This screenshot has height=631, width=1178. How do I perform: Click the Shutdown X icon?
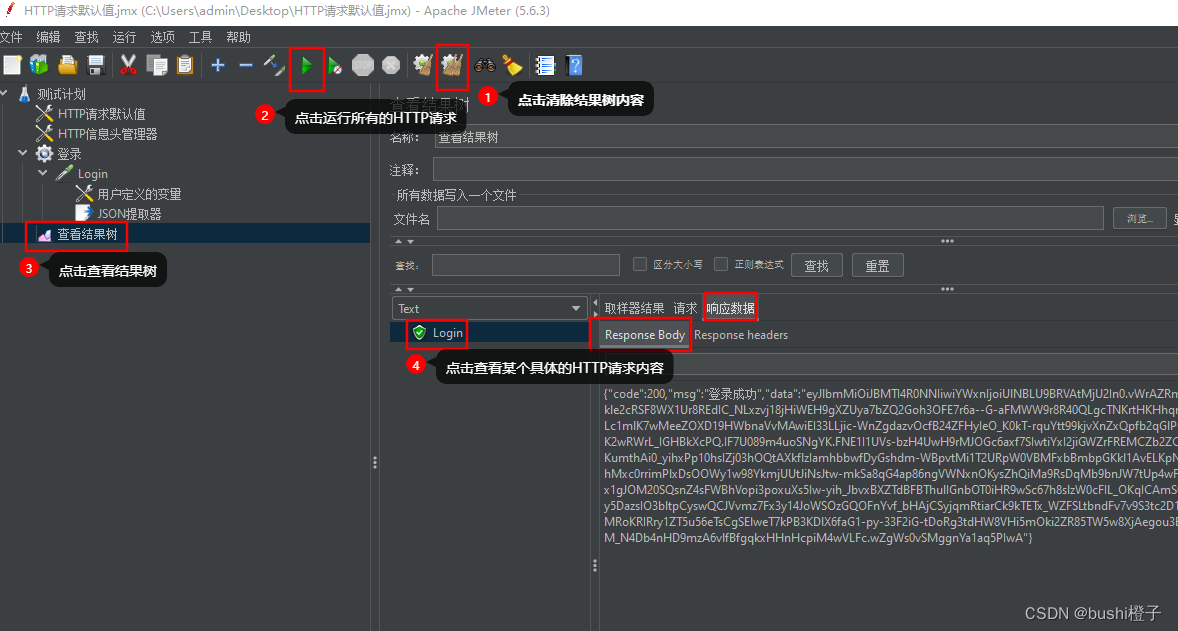click(391, 65)
